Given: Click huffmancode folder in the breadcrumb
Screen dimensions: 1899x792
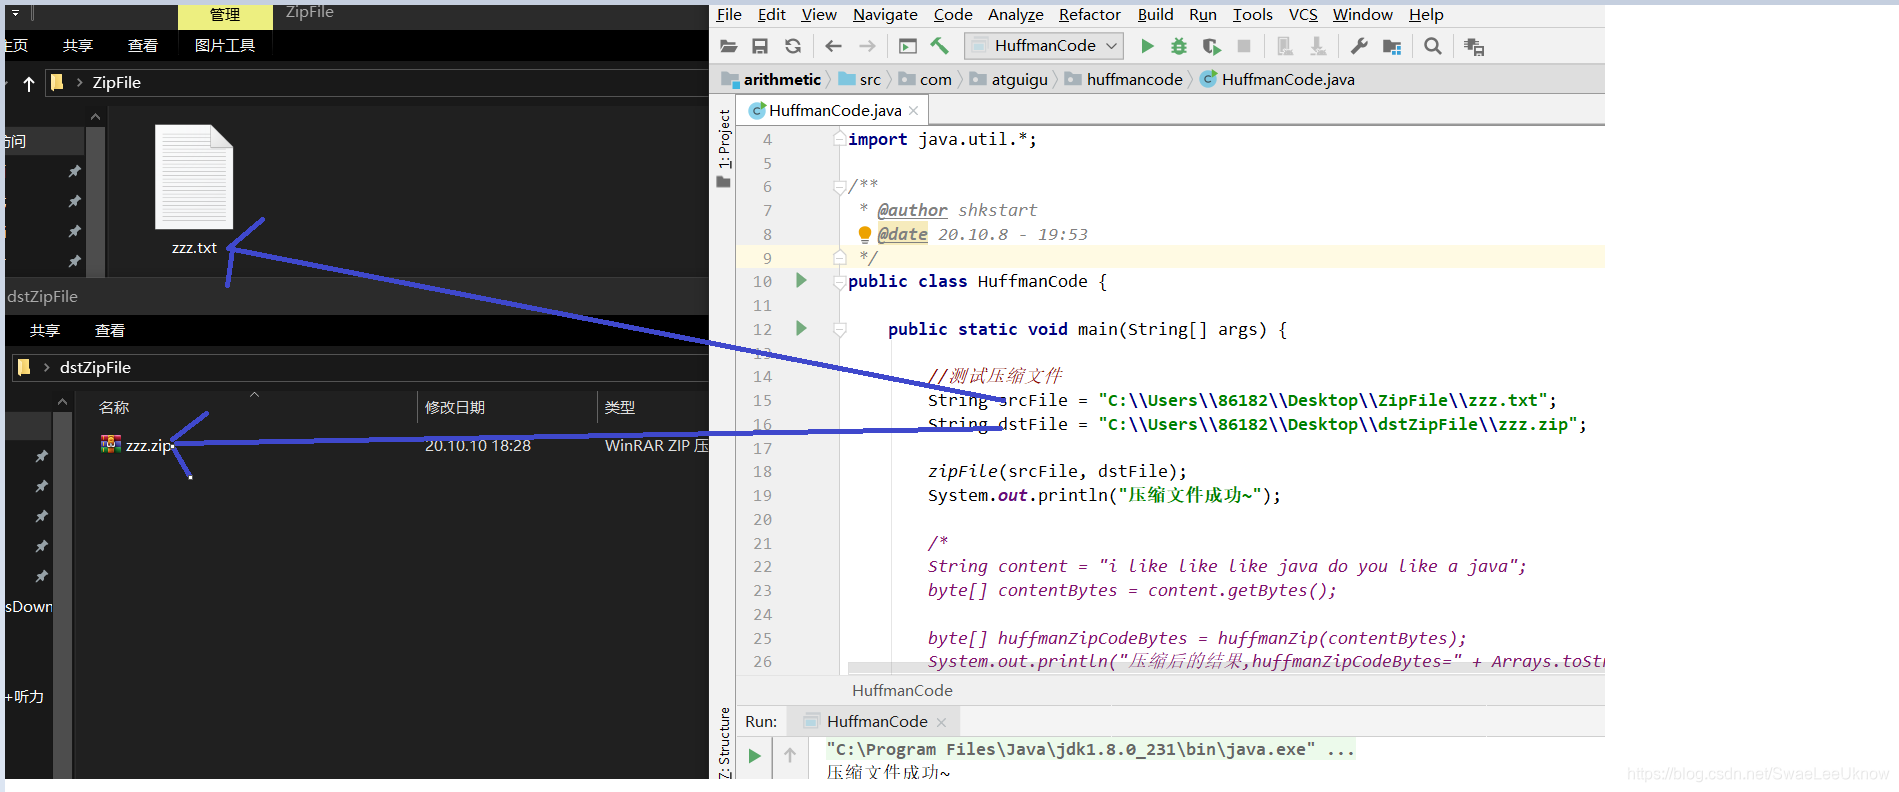Looking at the screenshot, I should 1124,79.
